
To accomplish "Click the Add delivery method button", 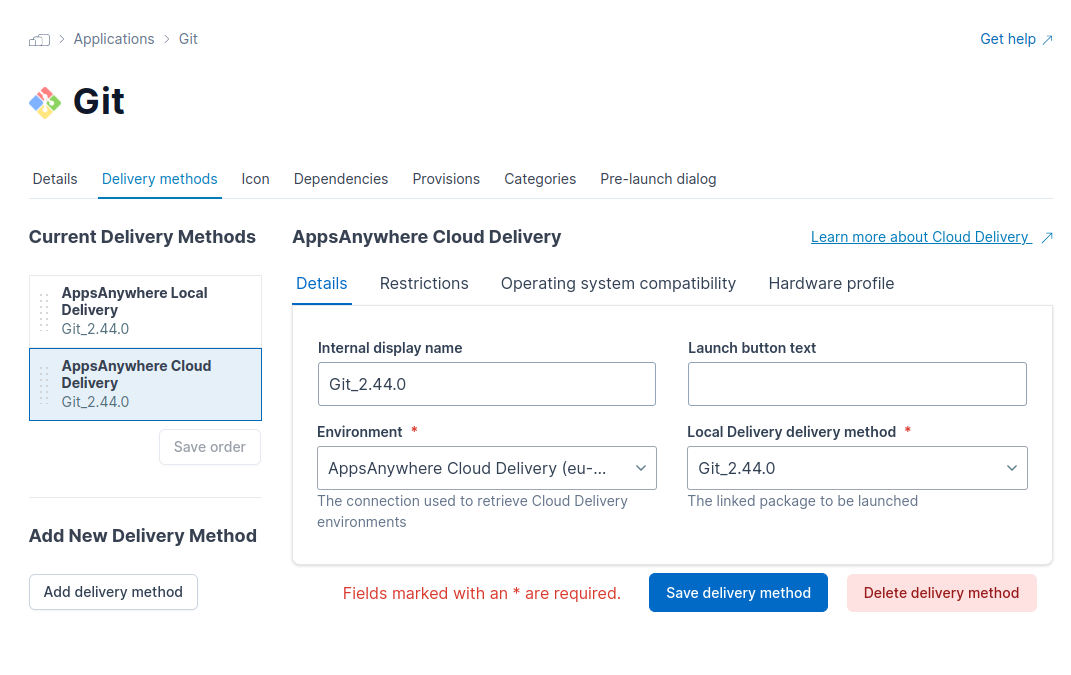I will click(x=113, y=592).
